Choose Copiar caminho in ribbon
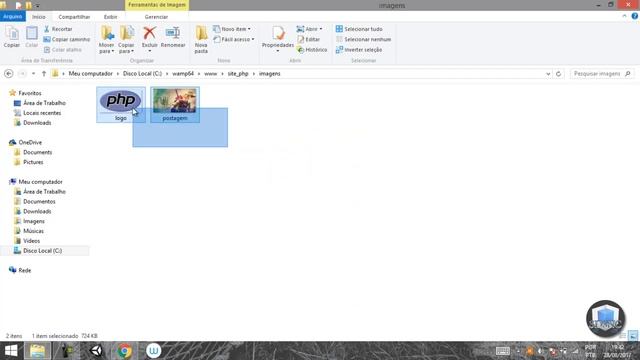The height and width of the screenshot is (360, 640). point(67,39)
